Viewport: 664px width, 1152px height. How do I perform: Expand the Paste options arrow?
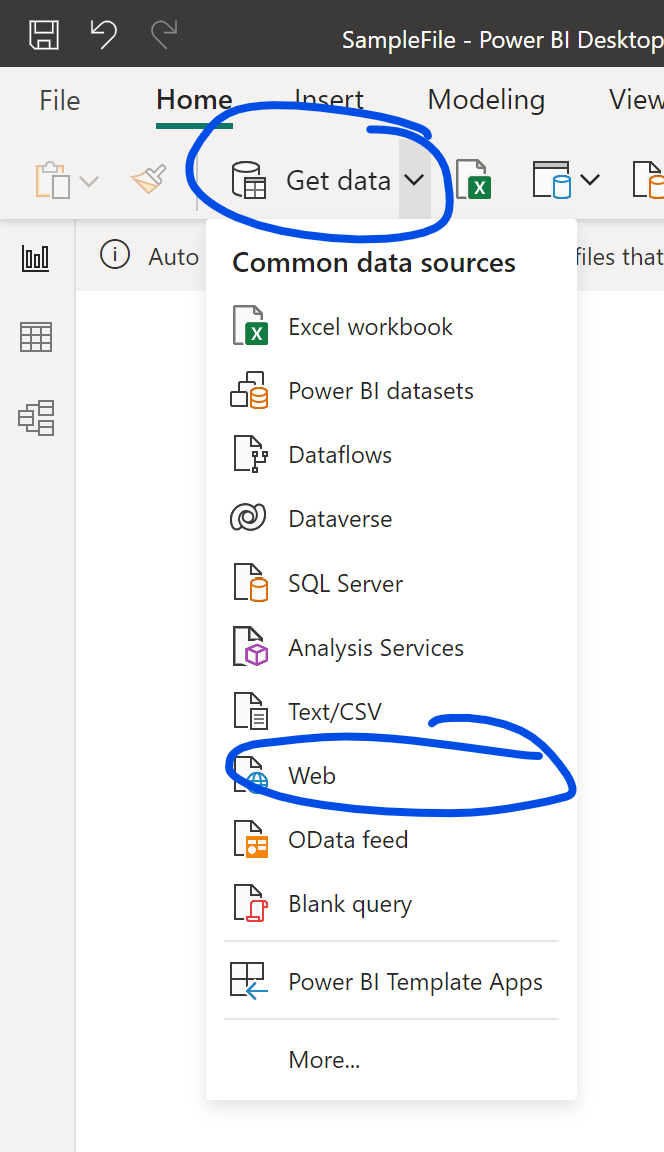click(88, 181)
